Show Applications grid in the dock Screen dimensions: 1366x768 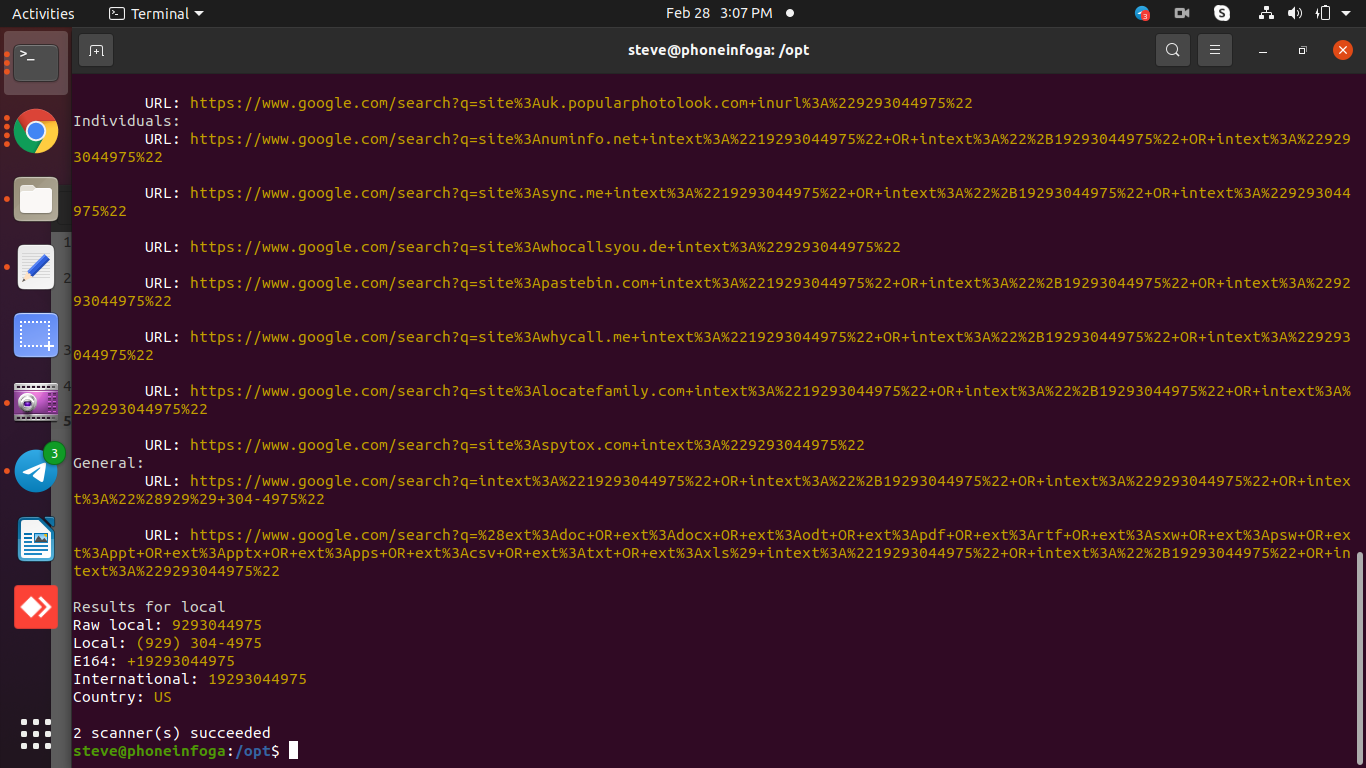[36, 734]
